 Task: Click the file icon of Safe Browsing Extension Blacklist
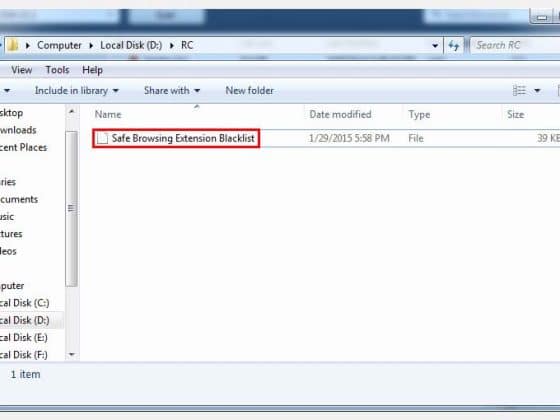(x=102, y=138)
